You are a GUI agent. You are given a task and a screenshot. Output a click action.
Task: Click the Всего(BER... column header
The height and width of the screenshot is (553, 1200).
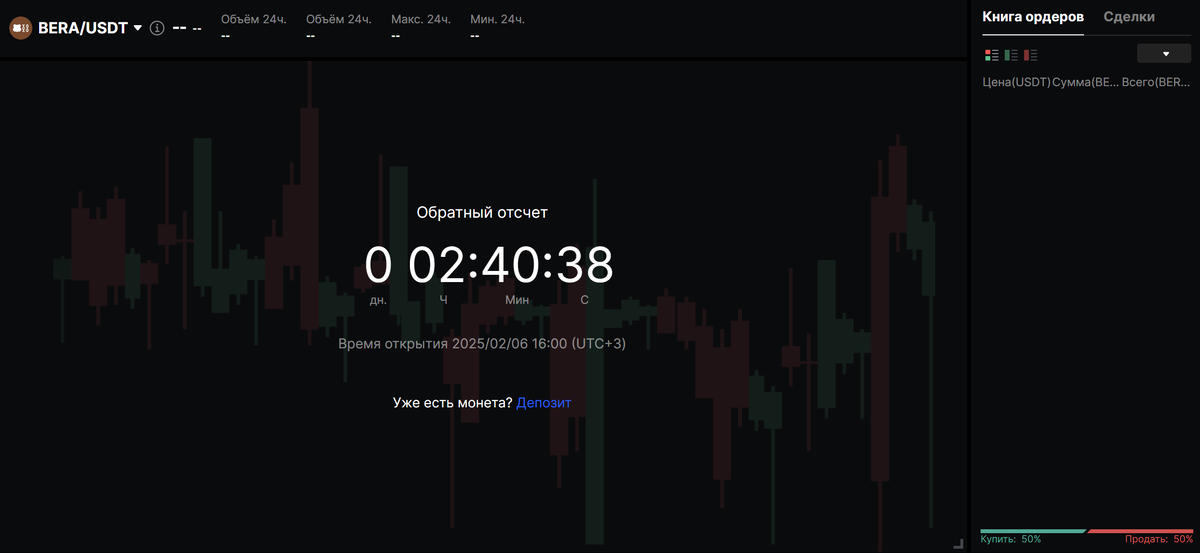pyautogui.click(x=1156, y=82)
